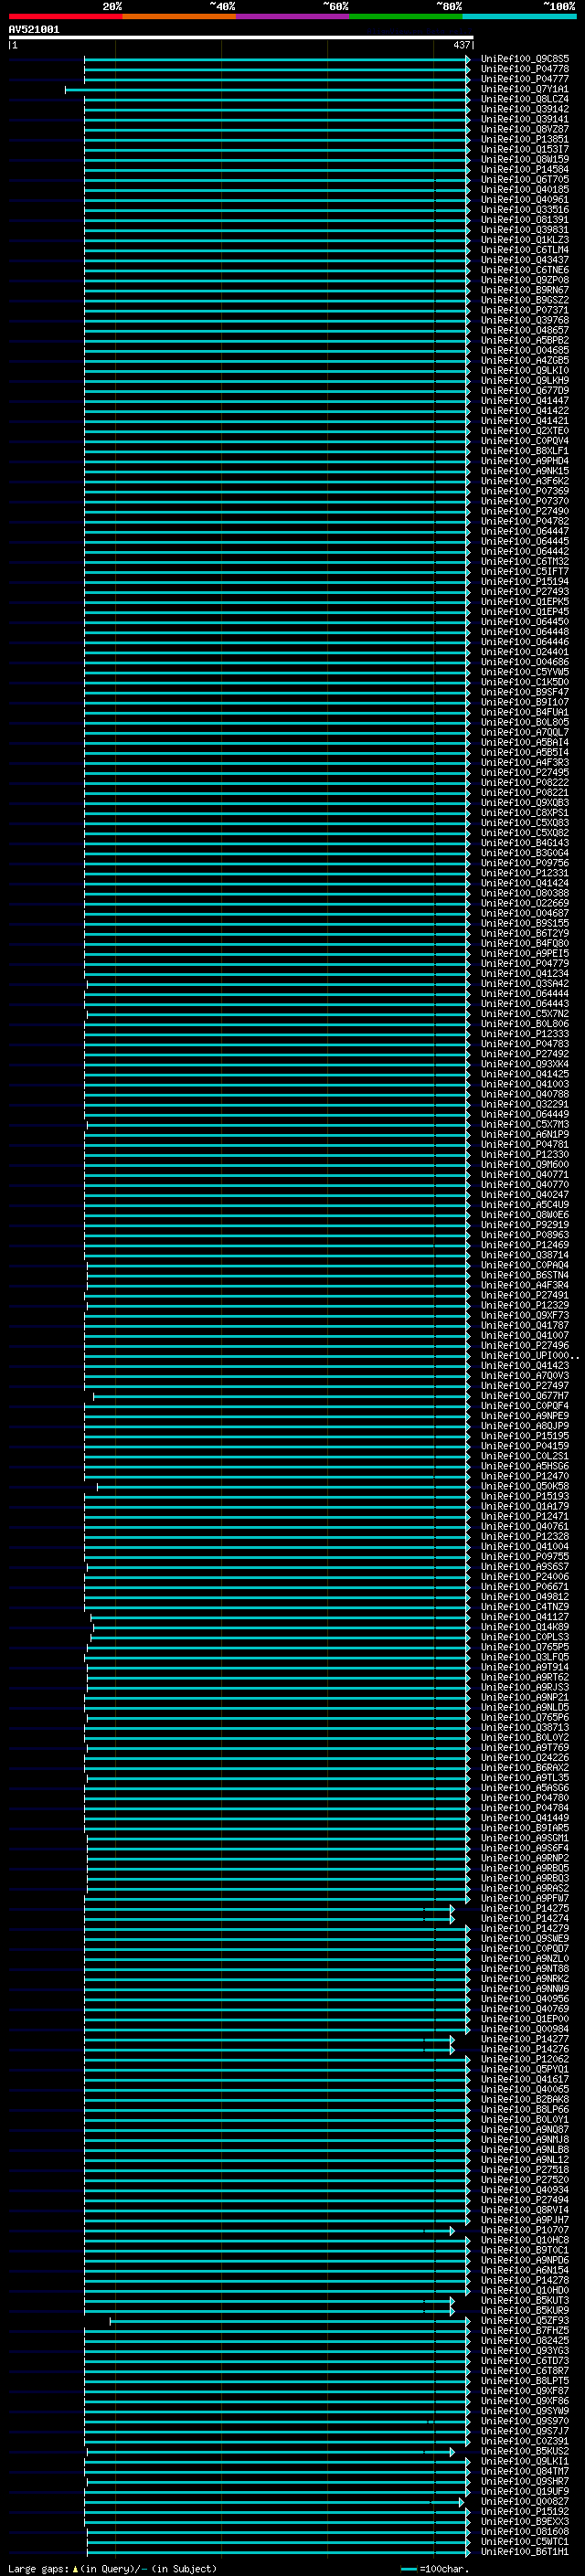Click hit label UniRef100_P13851

525,139
